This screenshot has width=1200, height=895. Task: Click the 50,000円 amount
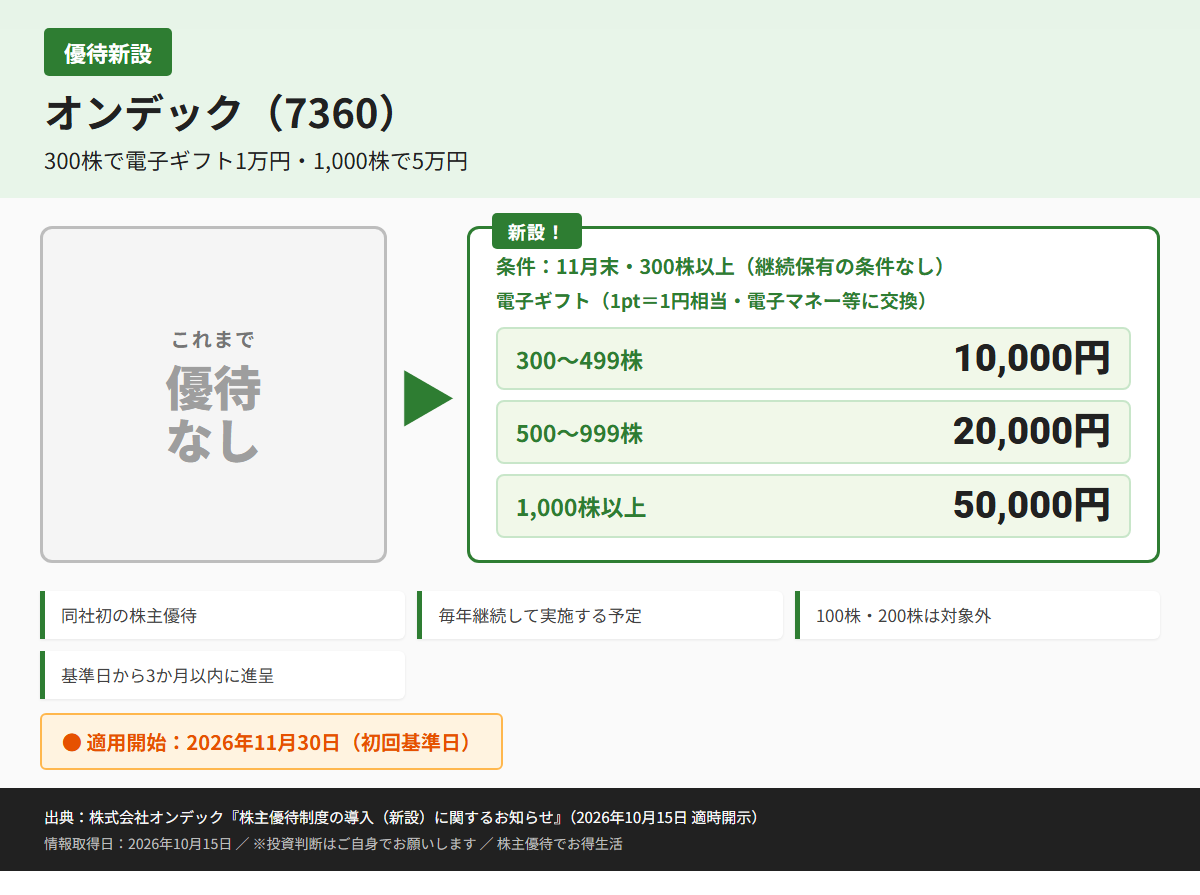(x=1031, y=505)
